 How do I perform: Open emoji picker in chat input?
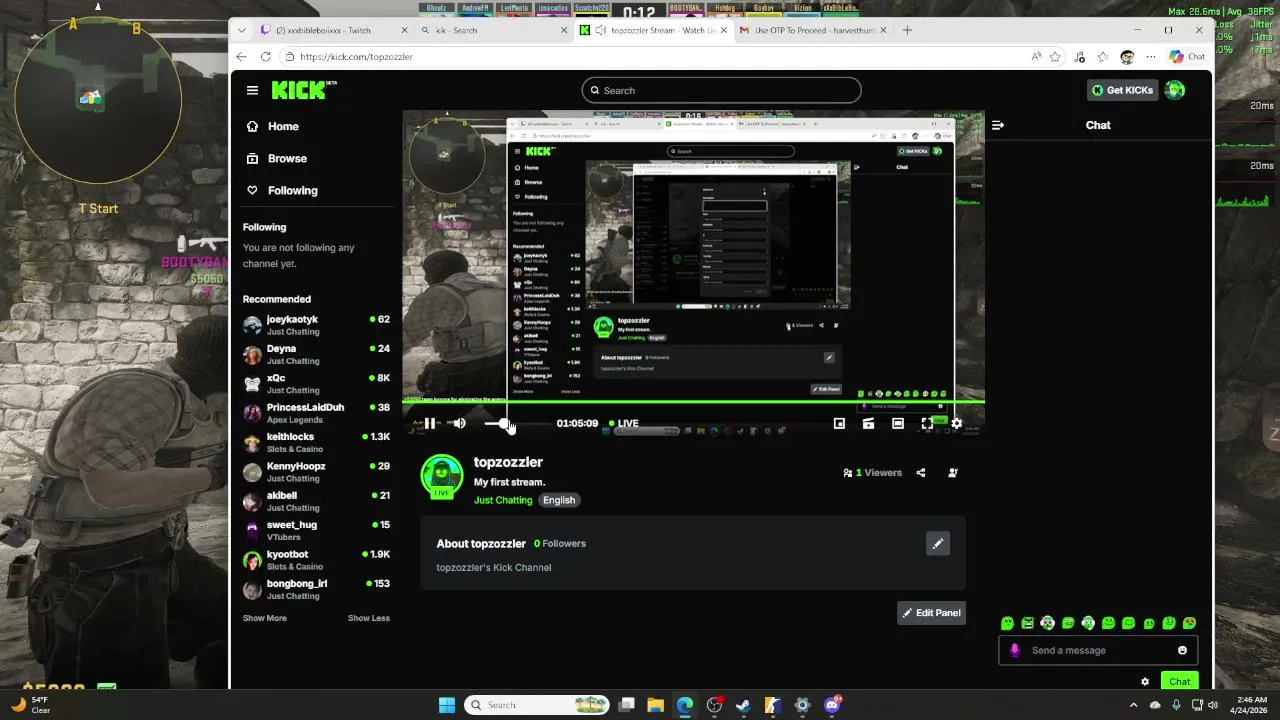[x=1182, y=650]
